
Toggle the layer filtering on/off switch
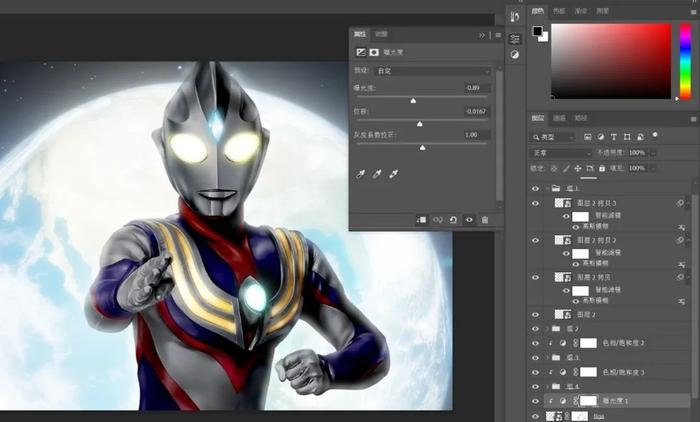pyautogui.click(x=655, y=135)
